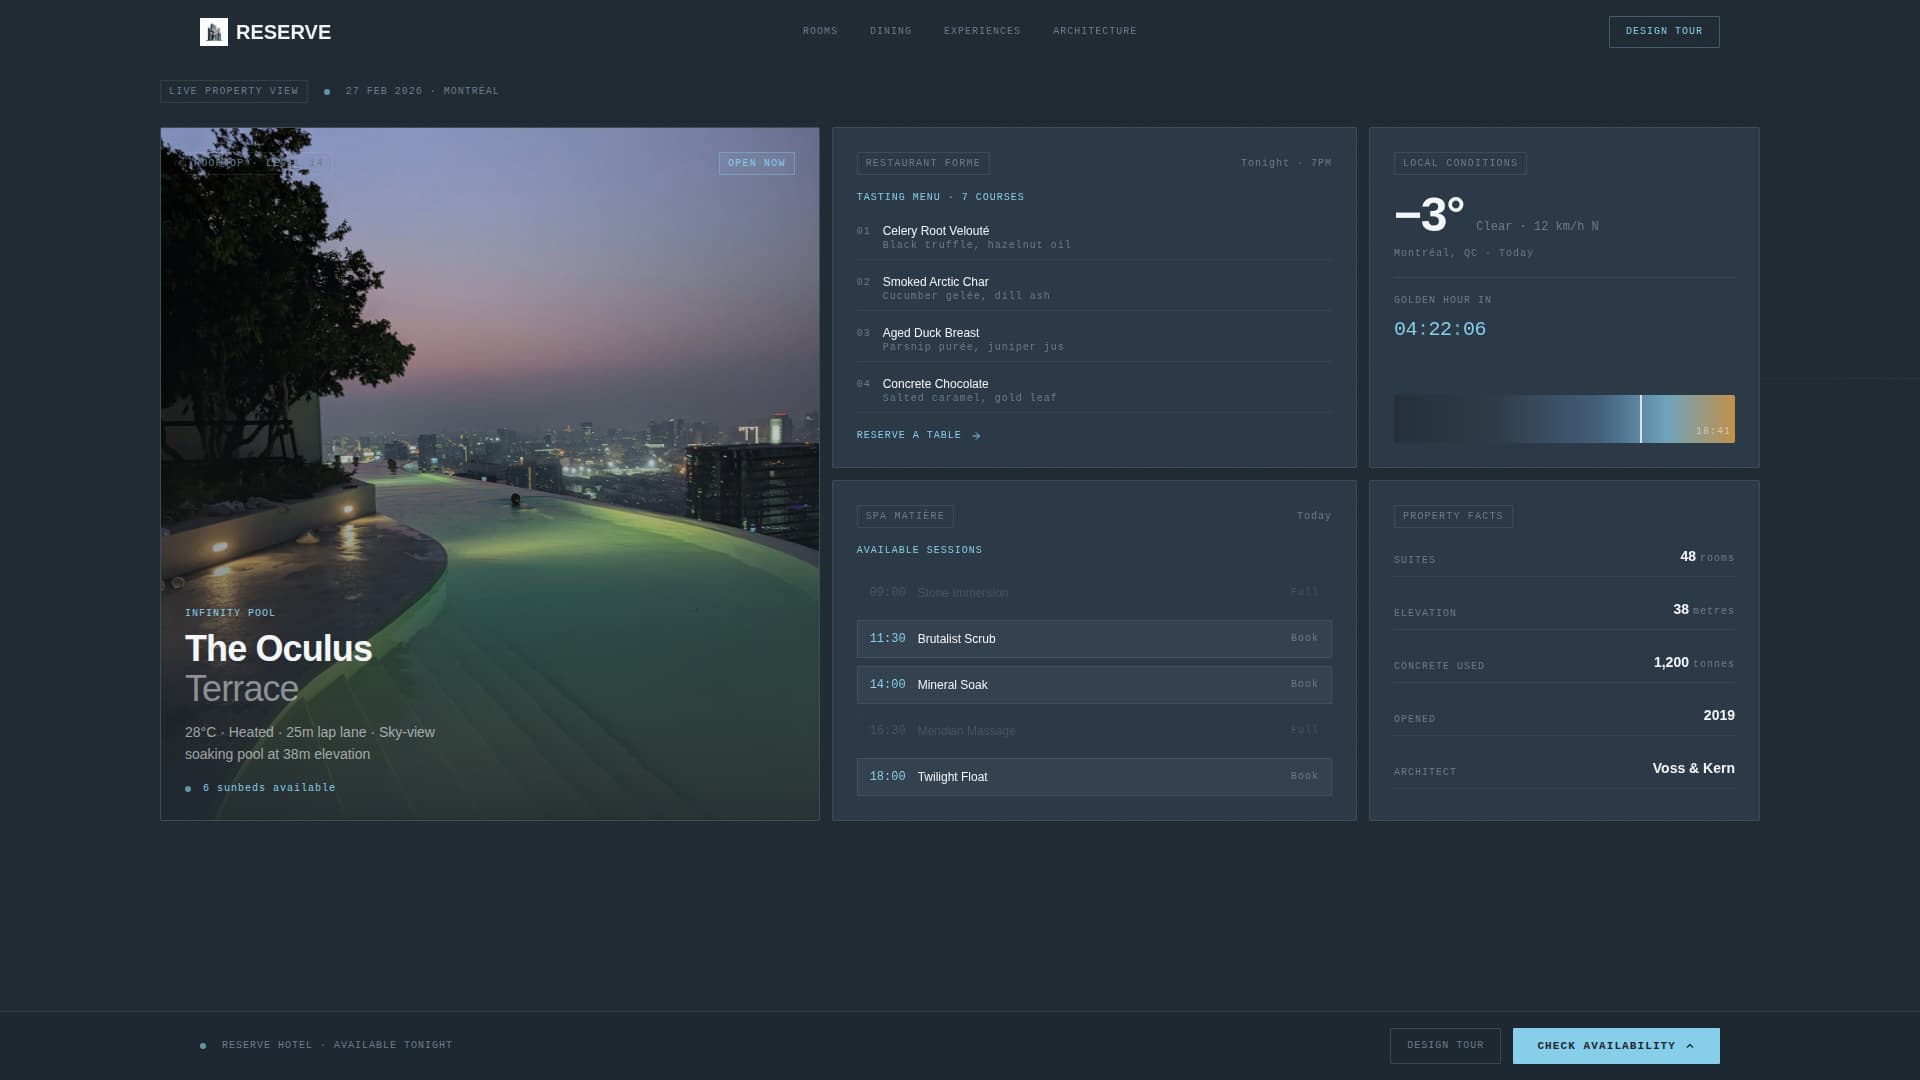This screenshot has width=1920, height=1080.
Task: Book the 11:30 Brutalist Scrub session
Action: pyautogui.click(x=1304, y=638)
